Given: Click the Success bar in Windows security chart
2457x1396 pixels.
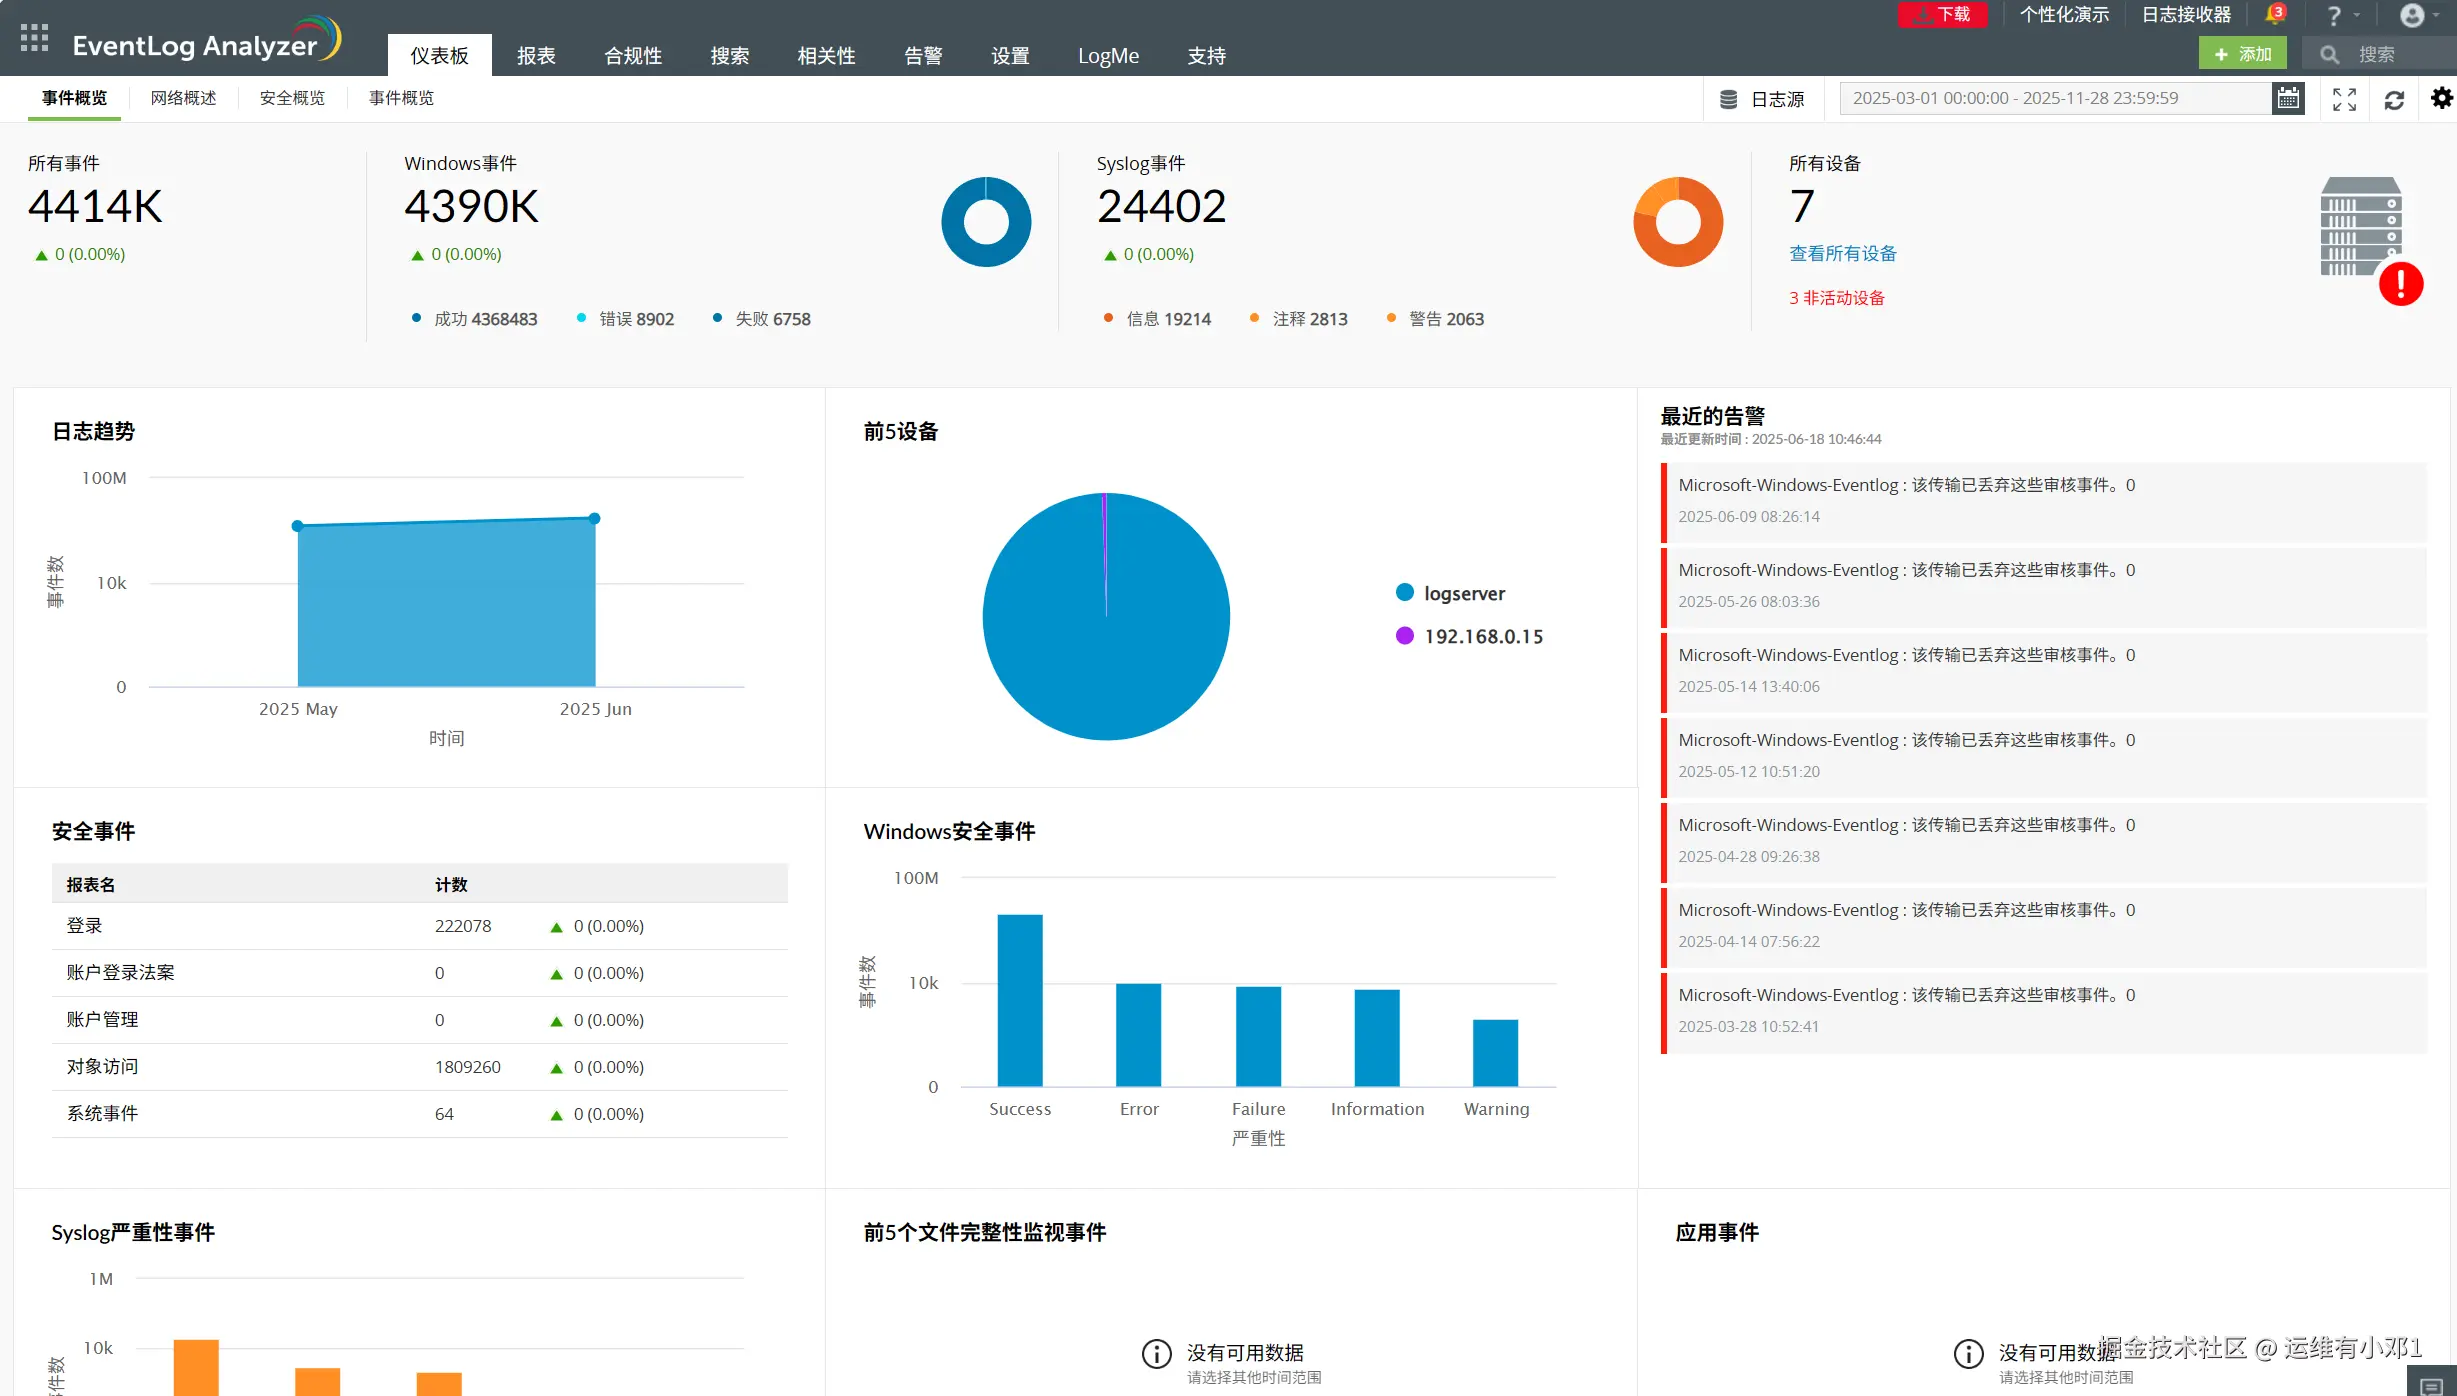Looking at the screenshot, I should click(1019, 1000).
